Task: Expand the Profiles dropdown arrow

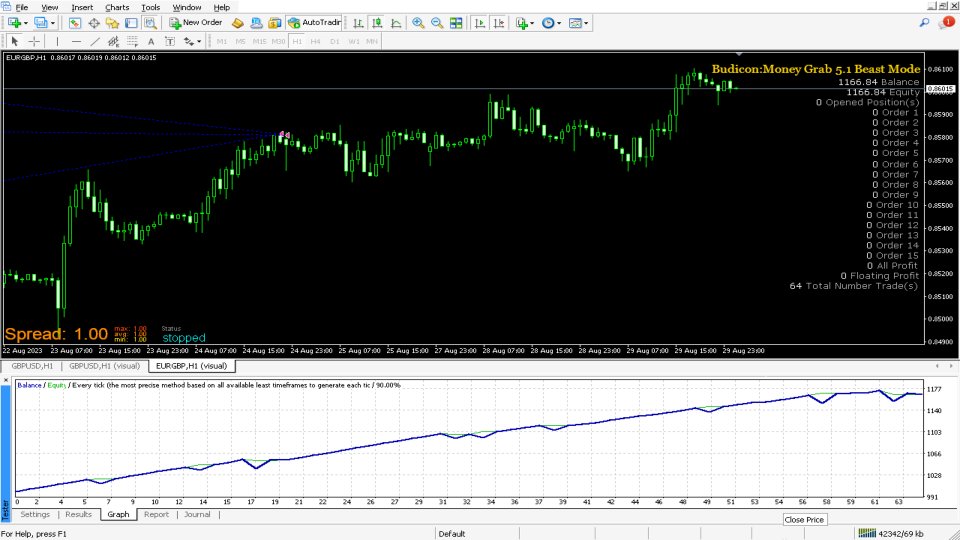Action: (x=53, y=23)
